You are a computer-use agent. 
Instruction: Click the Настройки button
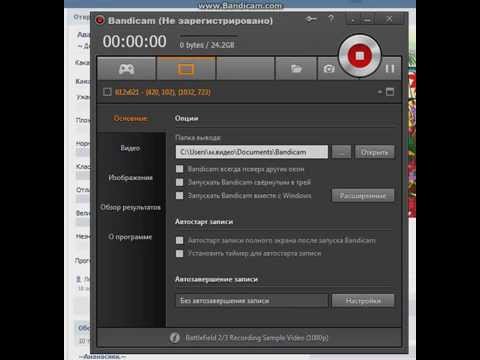tap(363, 301)
